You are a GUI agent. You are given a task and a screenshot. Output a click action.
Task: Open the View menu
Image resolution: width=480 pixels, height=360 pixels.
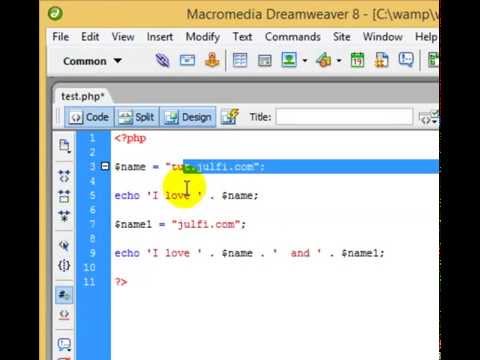click(123, 36)
